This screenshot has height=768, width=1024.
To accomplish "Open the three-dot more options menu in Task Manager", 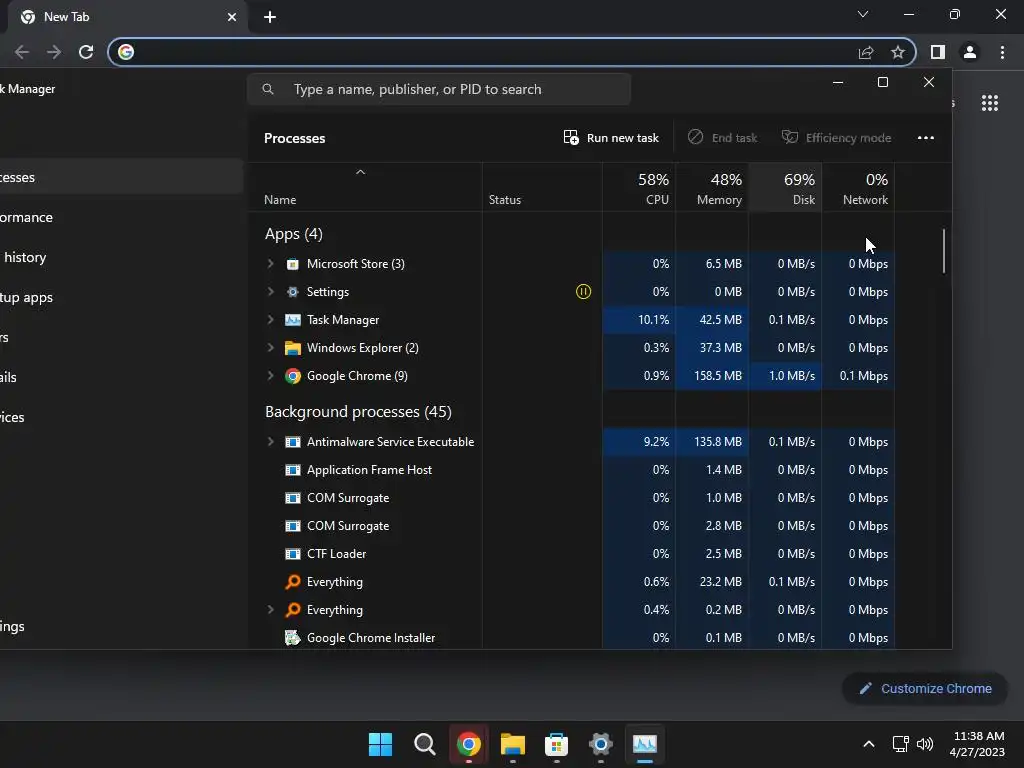I will pos(925,138).
